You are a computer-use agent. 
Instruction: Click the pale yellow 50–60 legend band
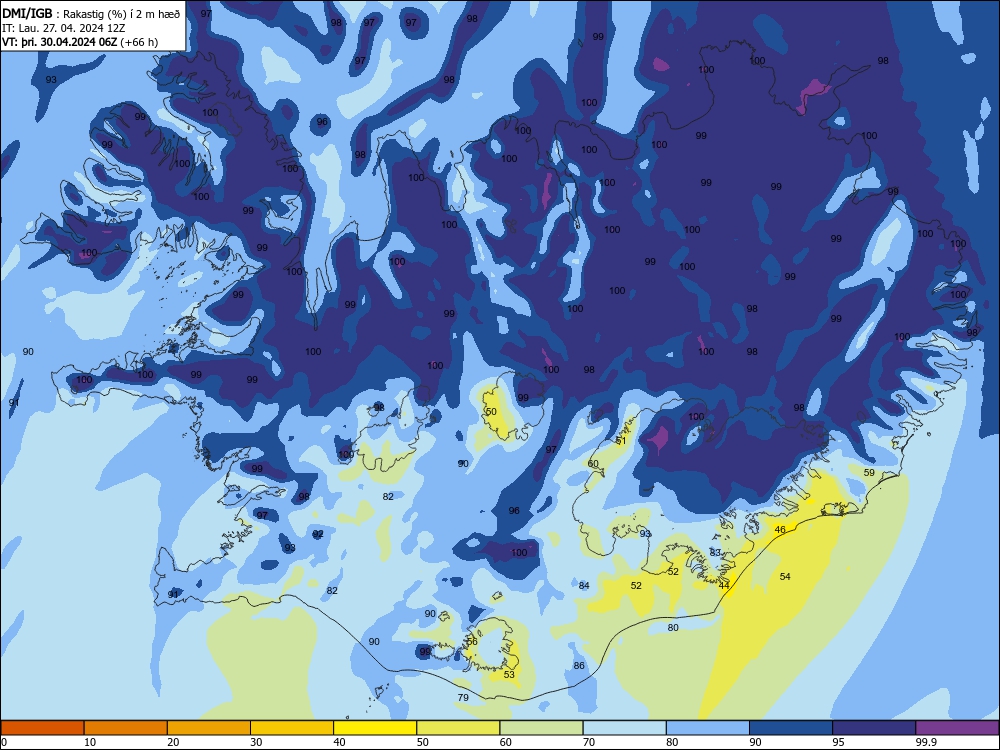coord(458,728)
